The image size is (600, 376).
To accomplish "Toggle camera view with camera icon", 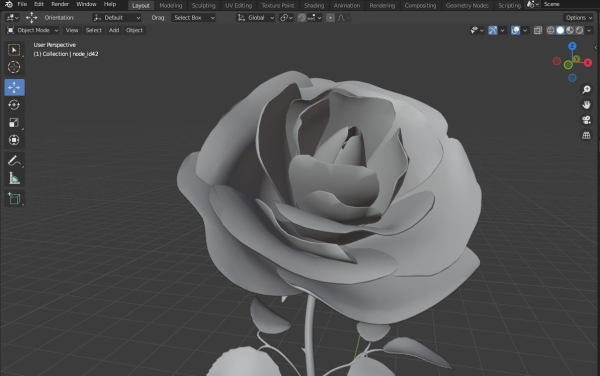I will (x=586, y=120).
